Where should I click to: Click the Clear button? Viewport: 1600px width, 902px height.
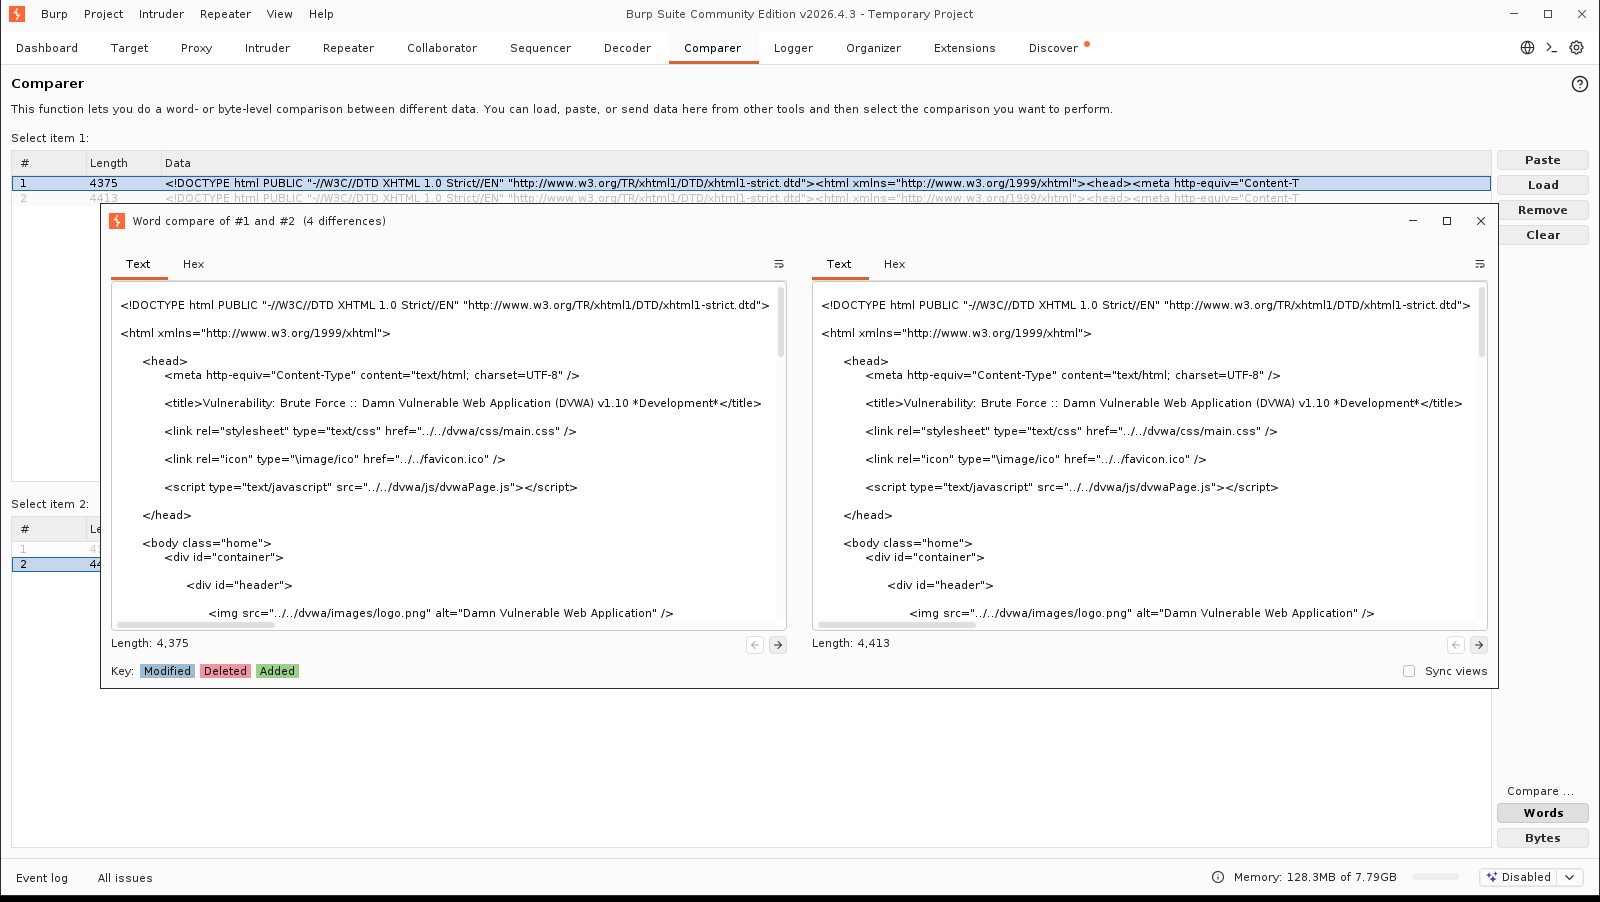tap(1542, 235)
